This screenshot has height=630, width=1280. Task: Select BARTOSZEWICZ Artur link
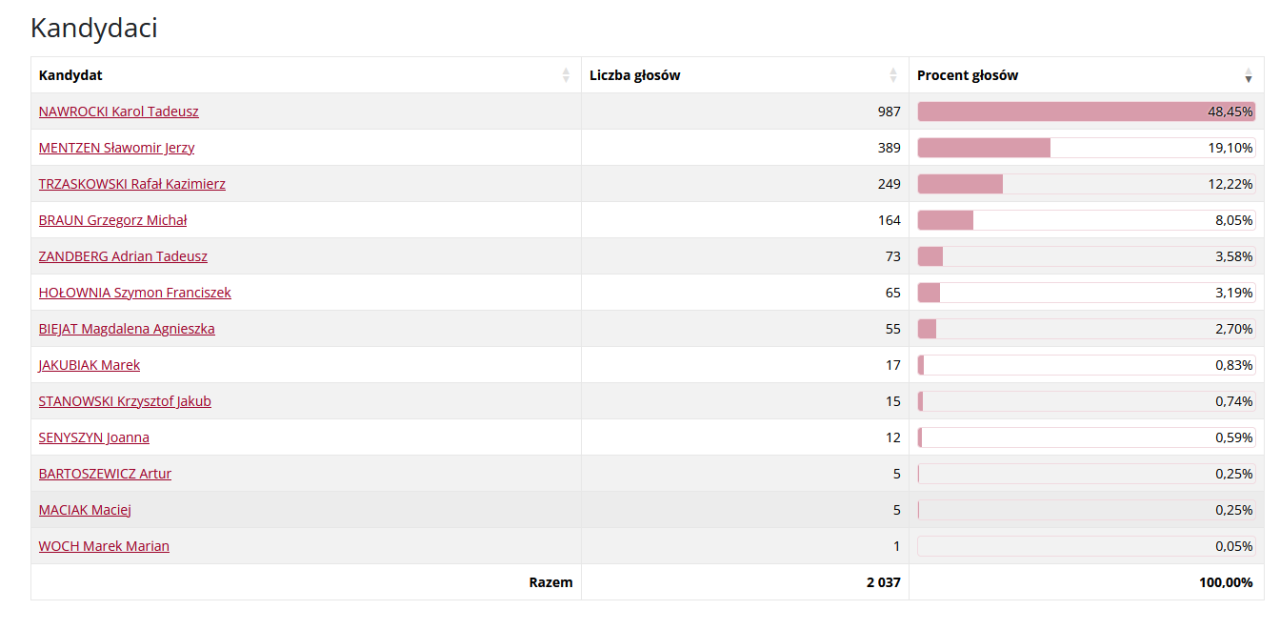(x=105, y=473)
